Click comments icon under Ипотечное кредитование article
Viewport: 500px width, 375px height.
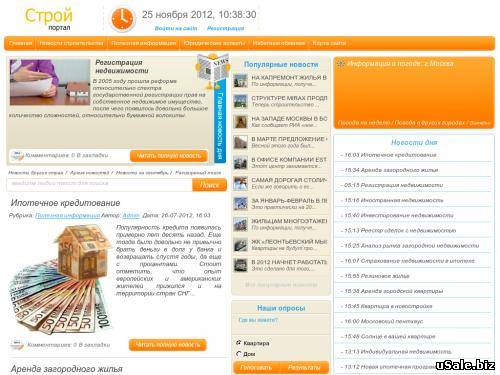(x=17, y=344)
